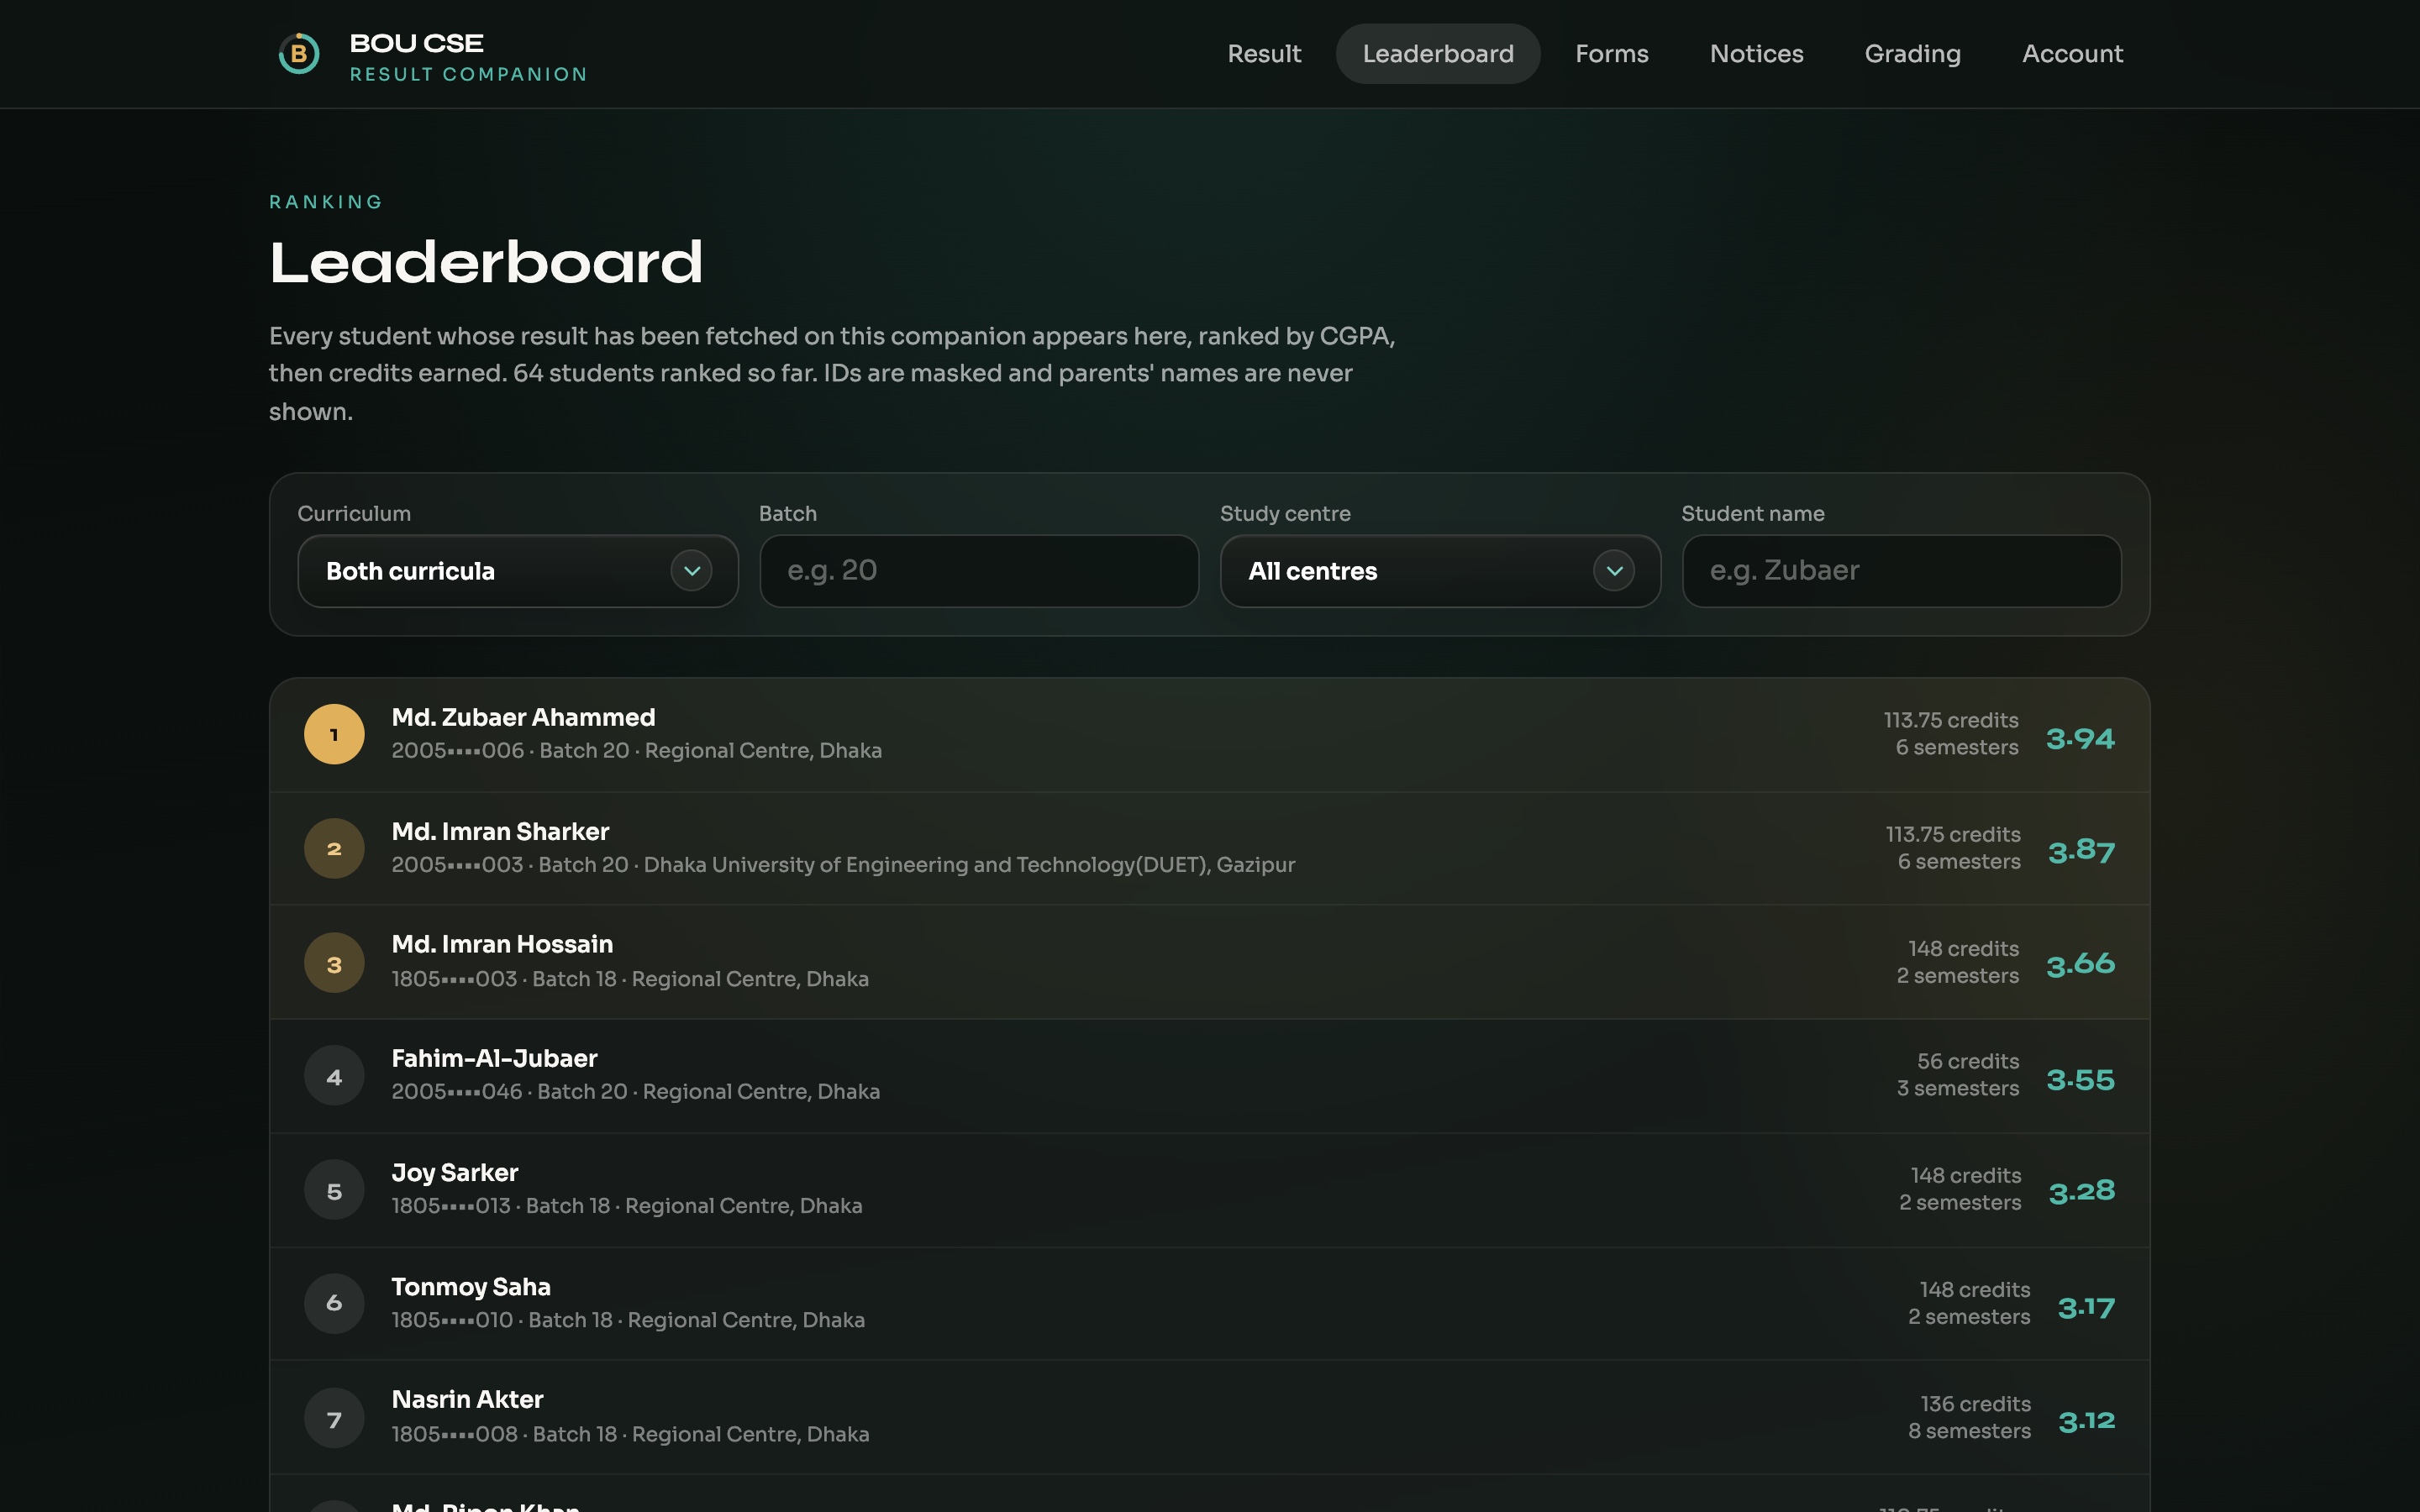Viewport: 2420px width, 1512px height.
Task: Click masked ID 1805••••010 details line
Action: click(628, 1320)
